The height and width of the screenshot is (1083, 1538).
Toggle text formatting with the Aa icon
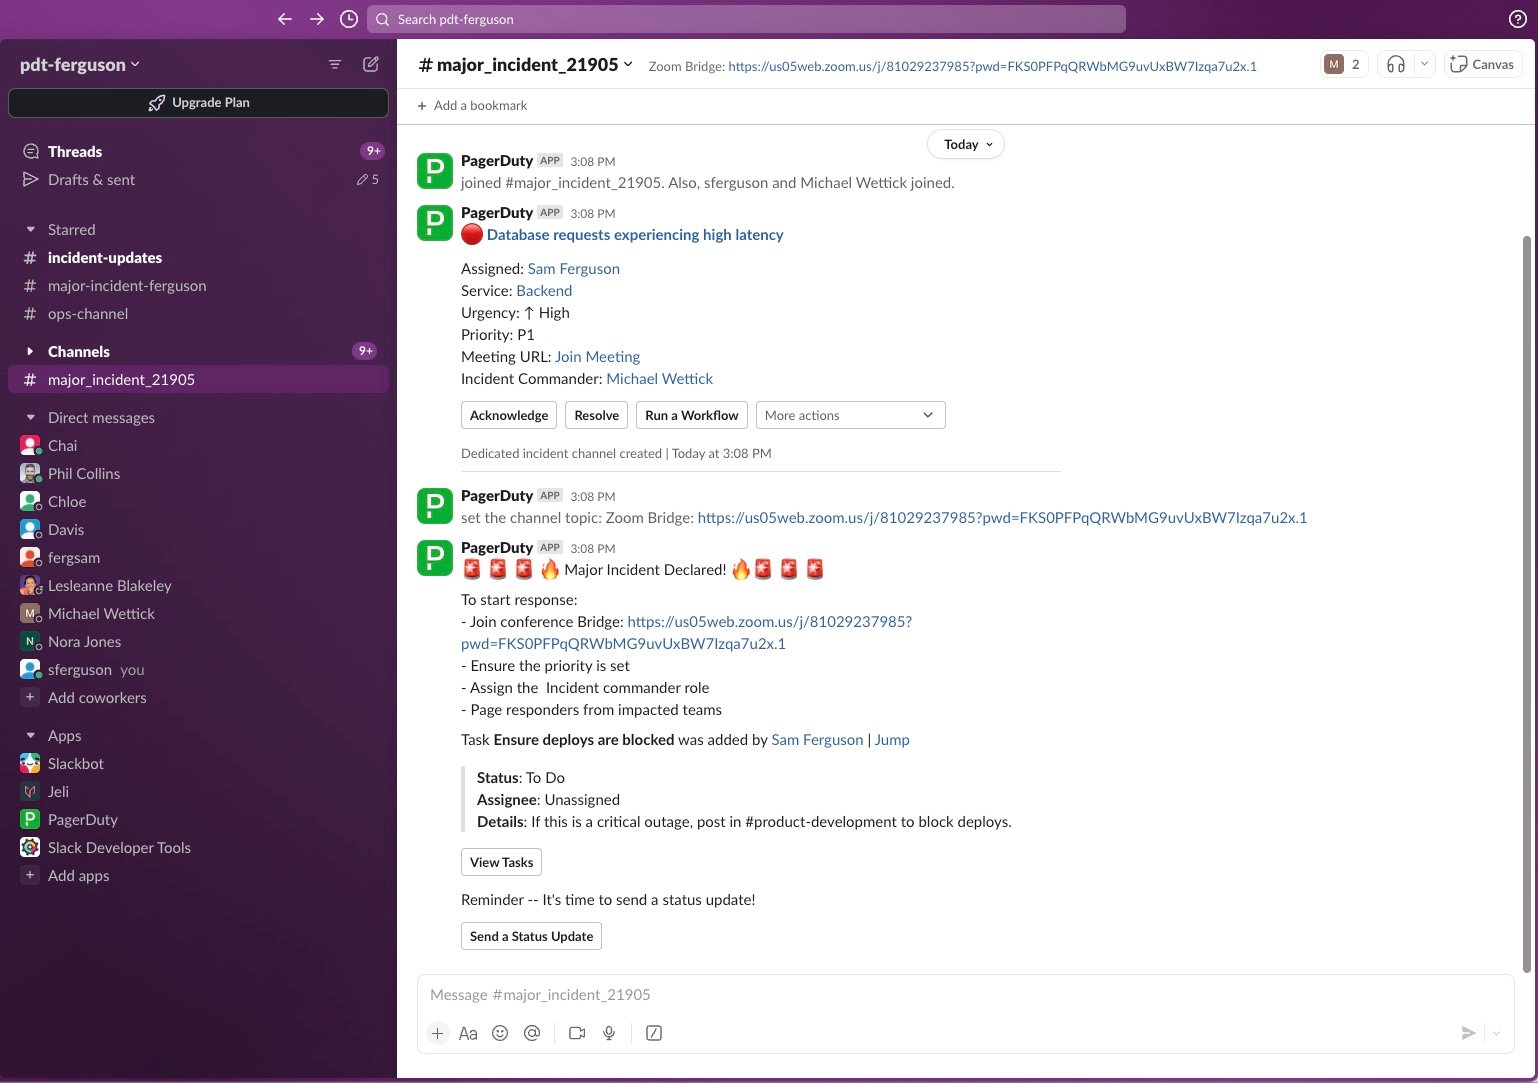467,1032
